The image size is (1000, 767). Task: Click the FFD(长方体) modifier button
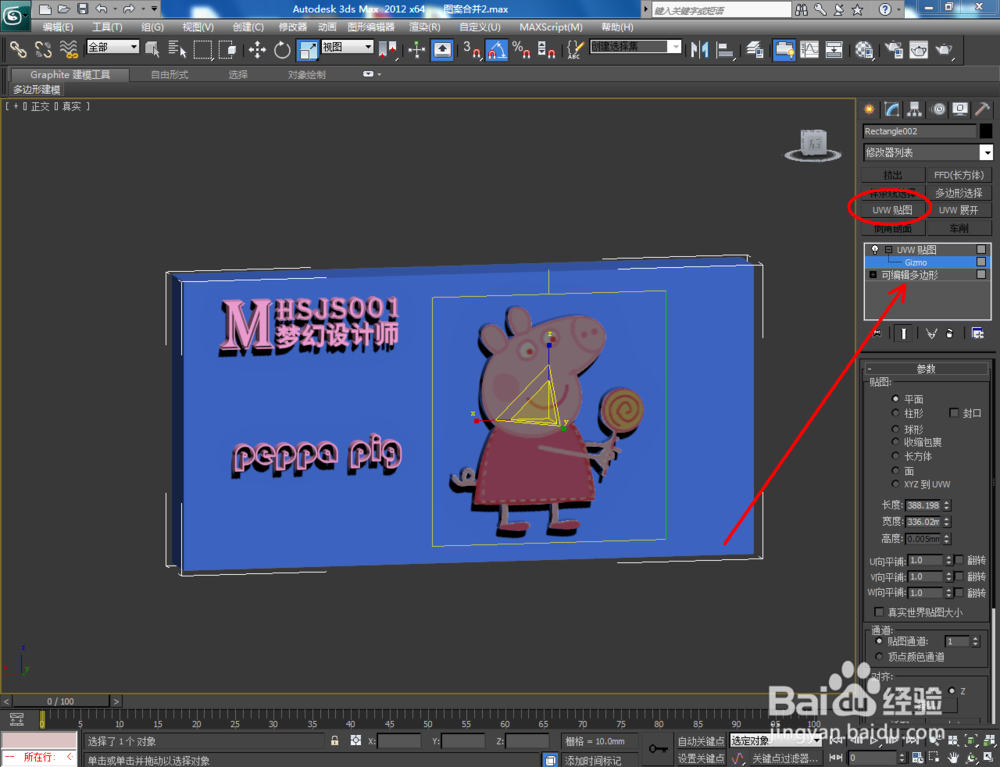959,175
